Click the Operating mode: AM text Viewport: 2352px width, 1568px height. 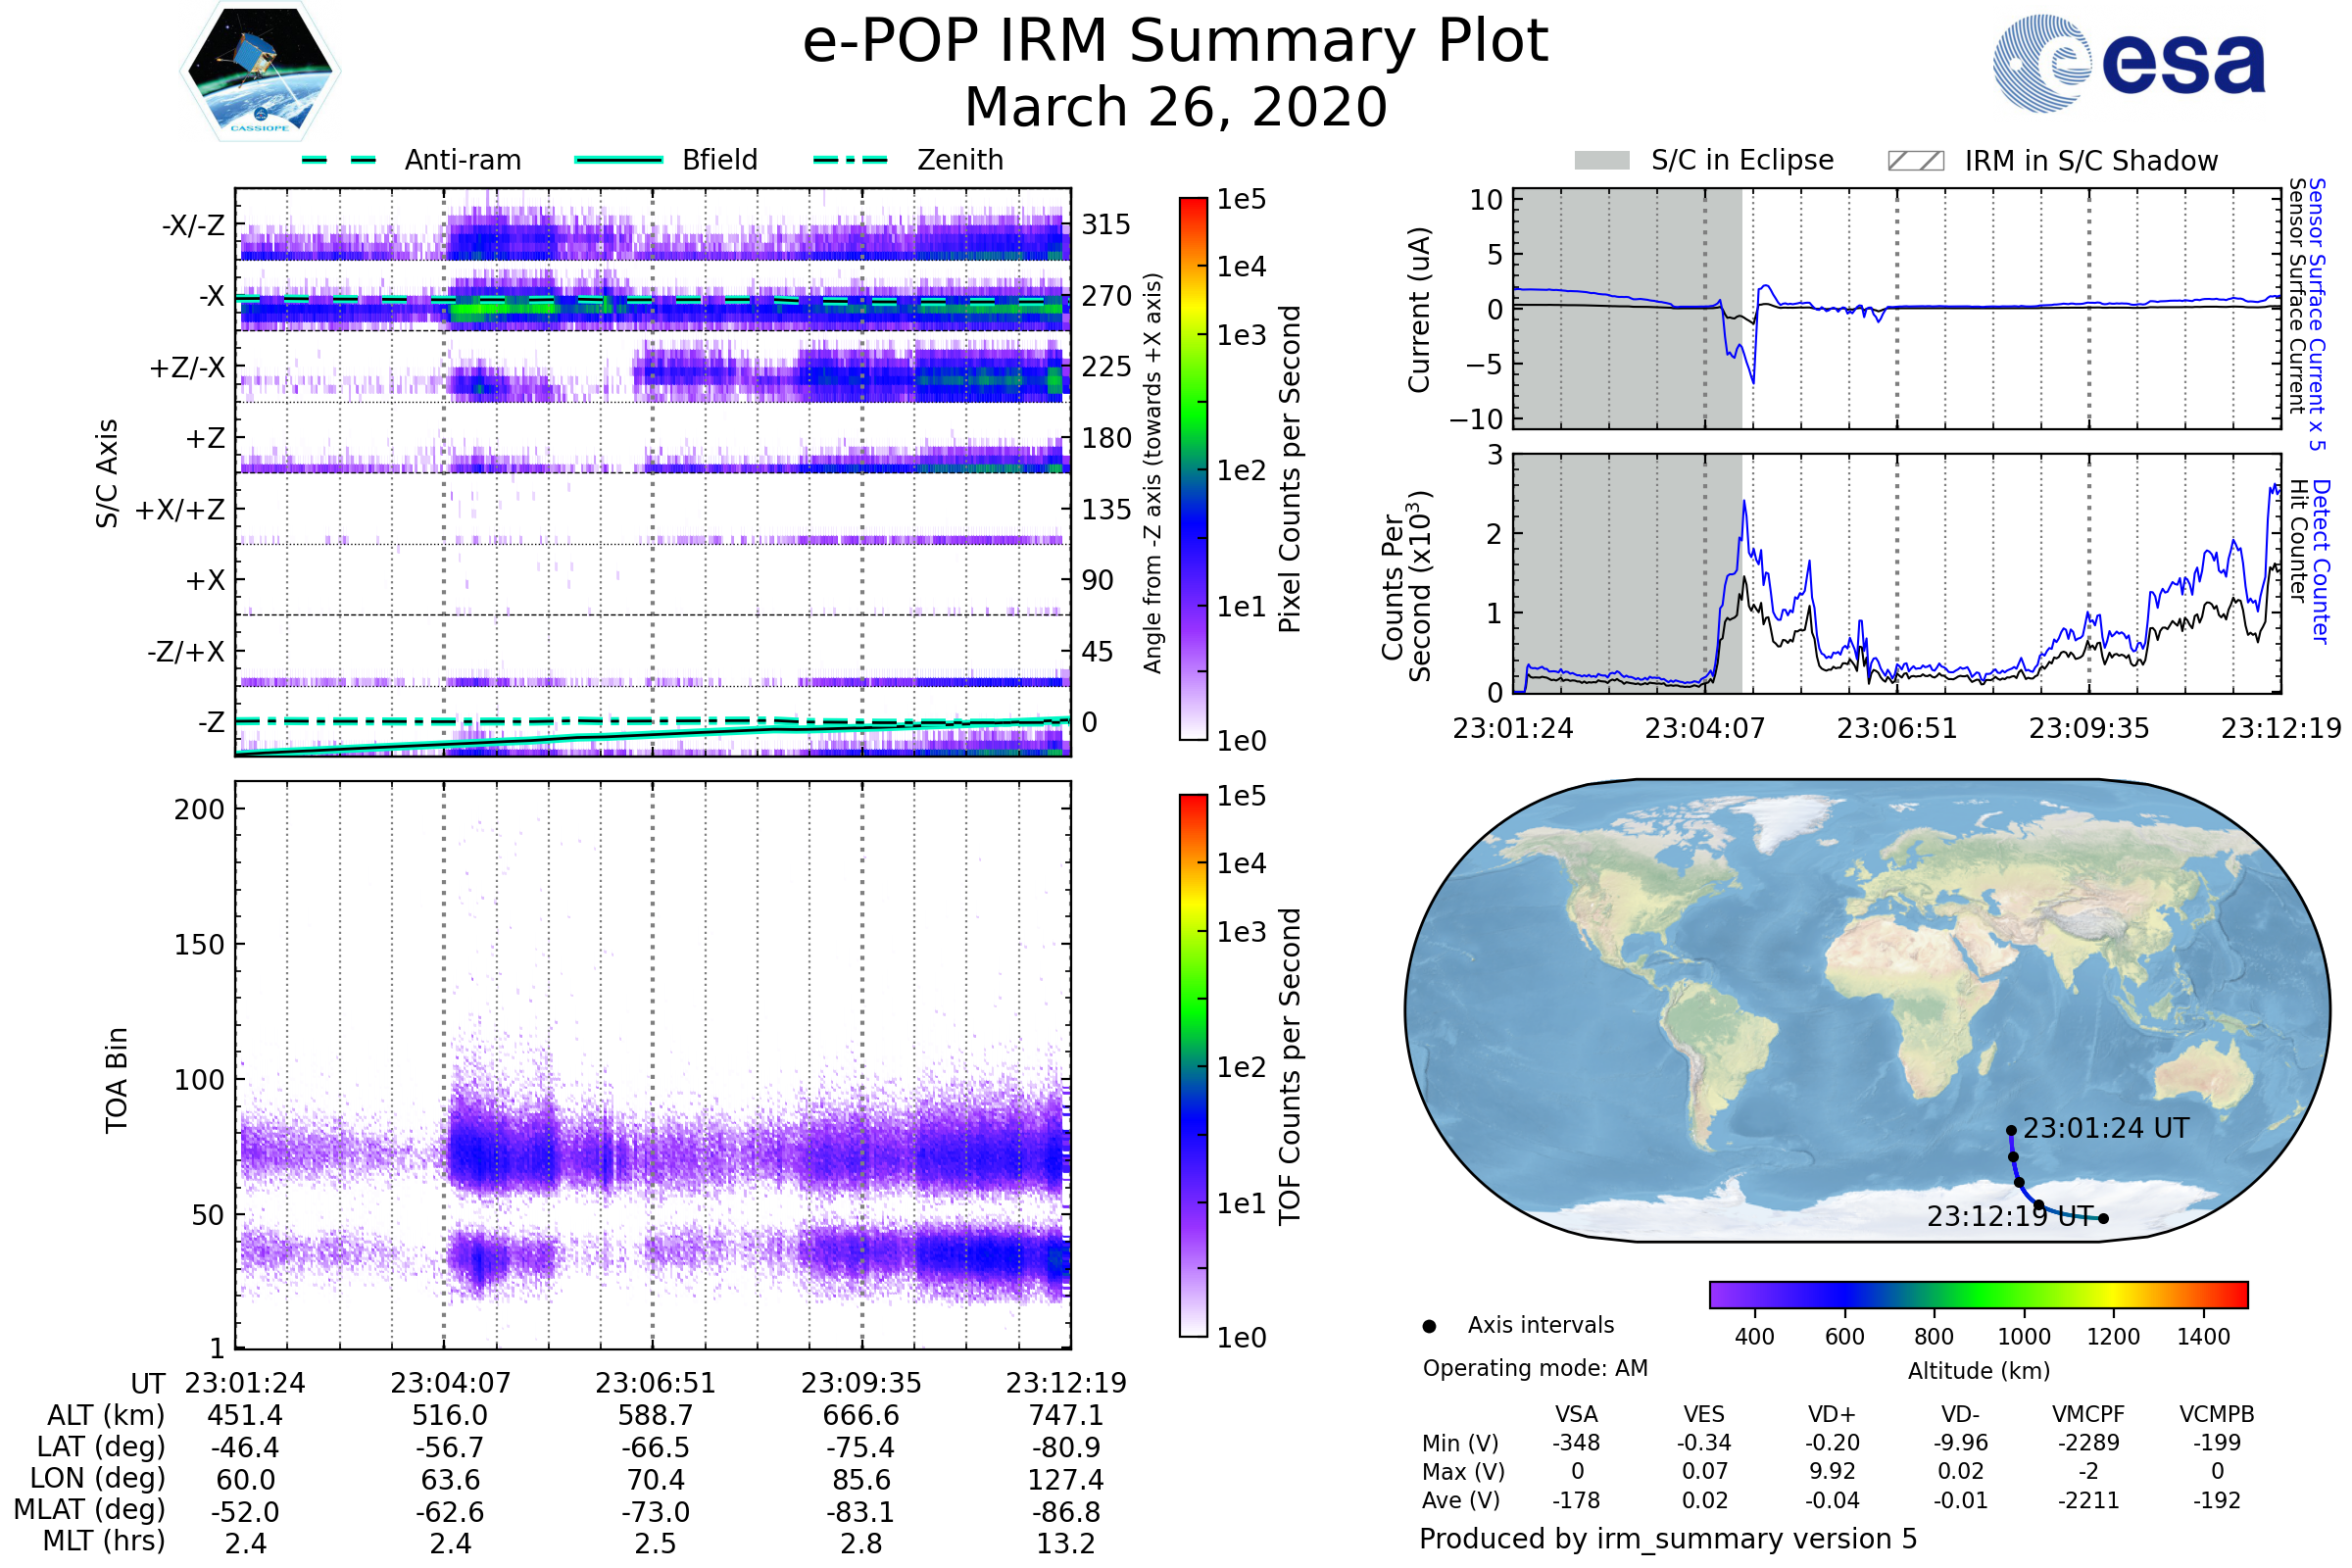pyautogui.click(x=1535, y=1368)
